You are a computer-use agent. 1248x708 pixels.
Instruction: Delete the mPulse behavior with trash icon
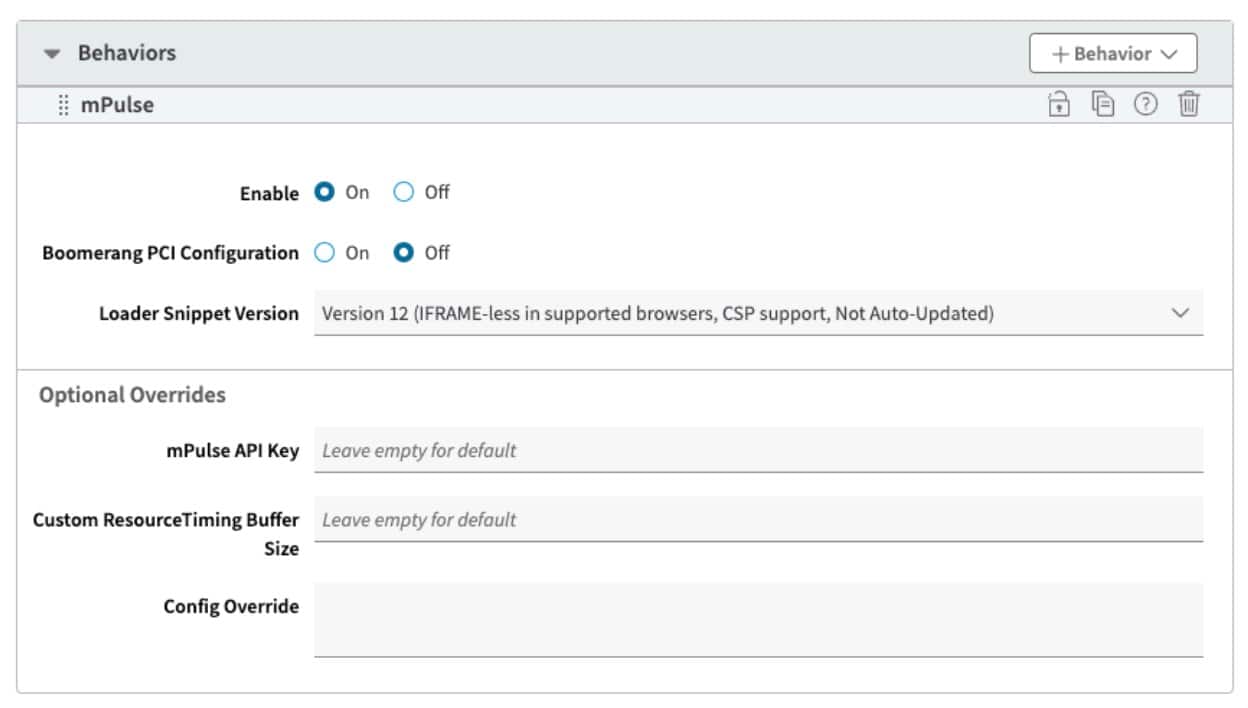[x=1188, y=104]
